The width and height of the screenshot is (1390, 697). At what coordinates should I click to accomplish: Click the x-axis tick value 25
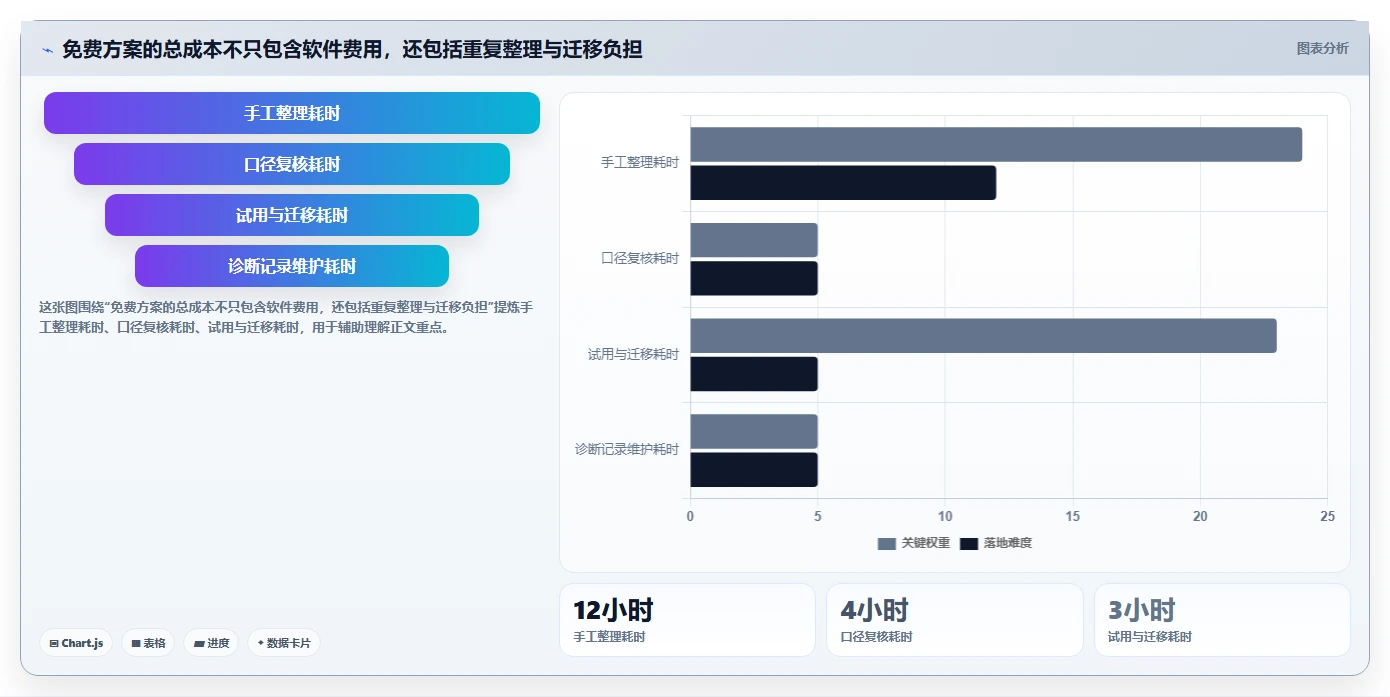tap(1327, 517)
